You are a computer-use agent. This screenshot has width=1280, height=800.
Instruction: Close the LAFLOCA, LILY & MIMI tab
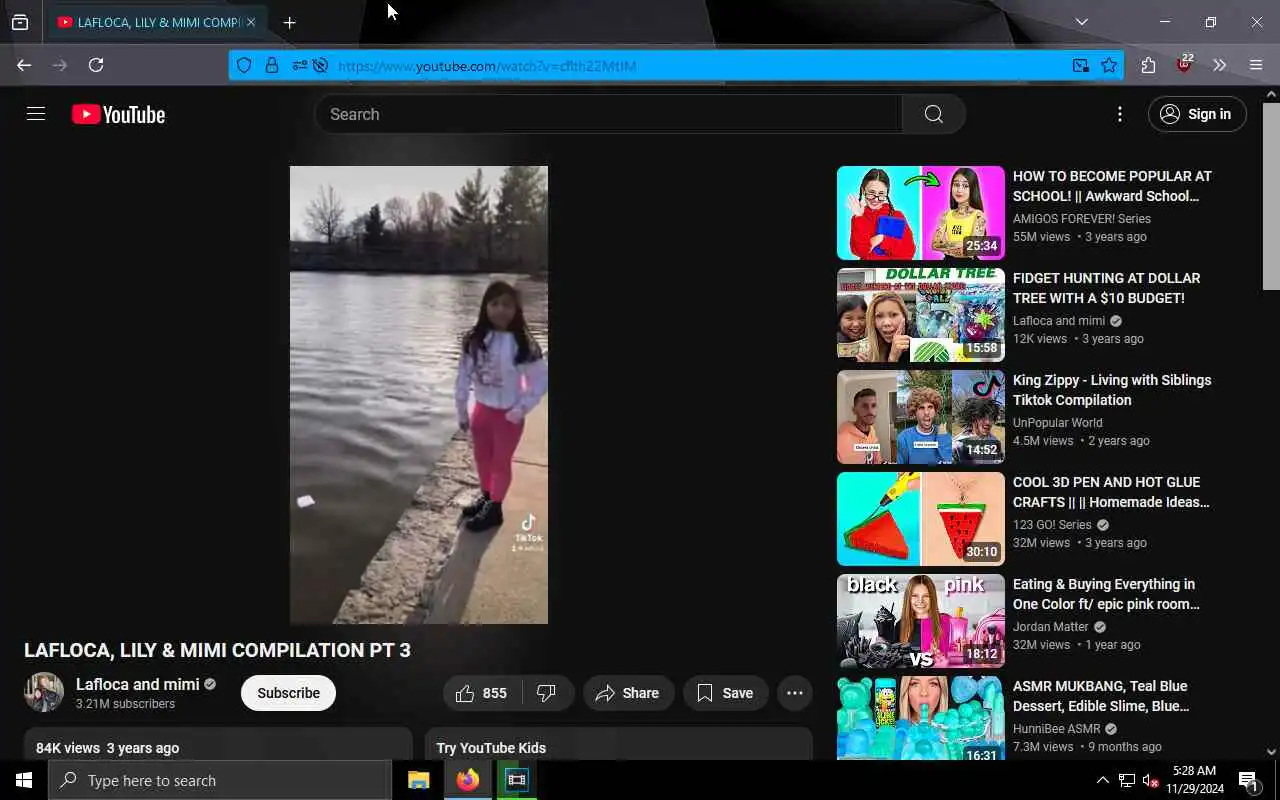coord(251,22)
